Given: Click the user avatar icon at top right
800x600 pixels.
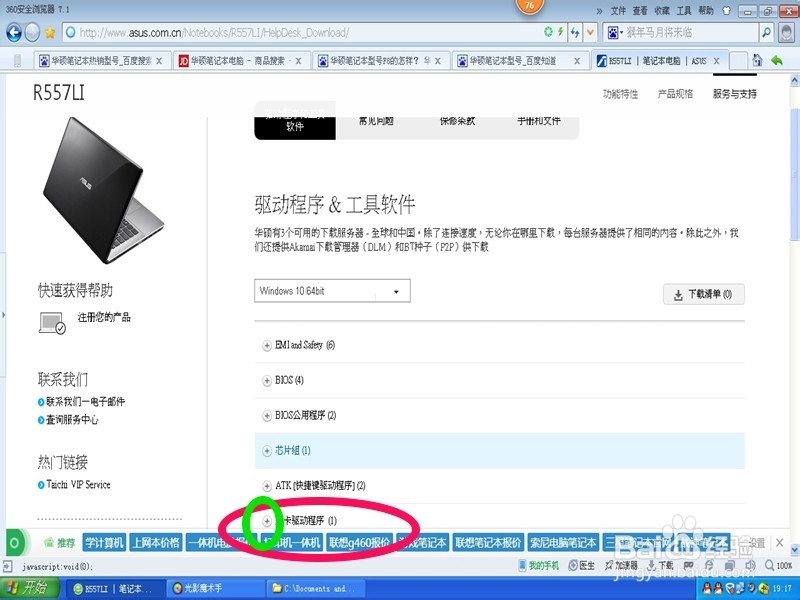Looking at the screenshot, I should [787, 33].
